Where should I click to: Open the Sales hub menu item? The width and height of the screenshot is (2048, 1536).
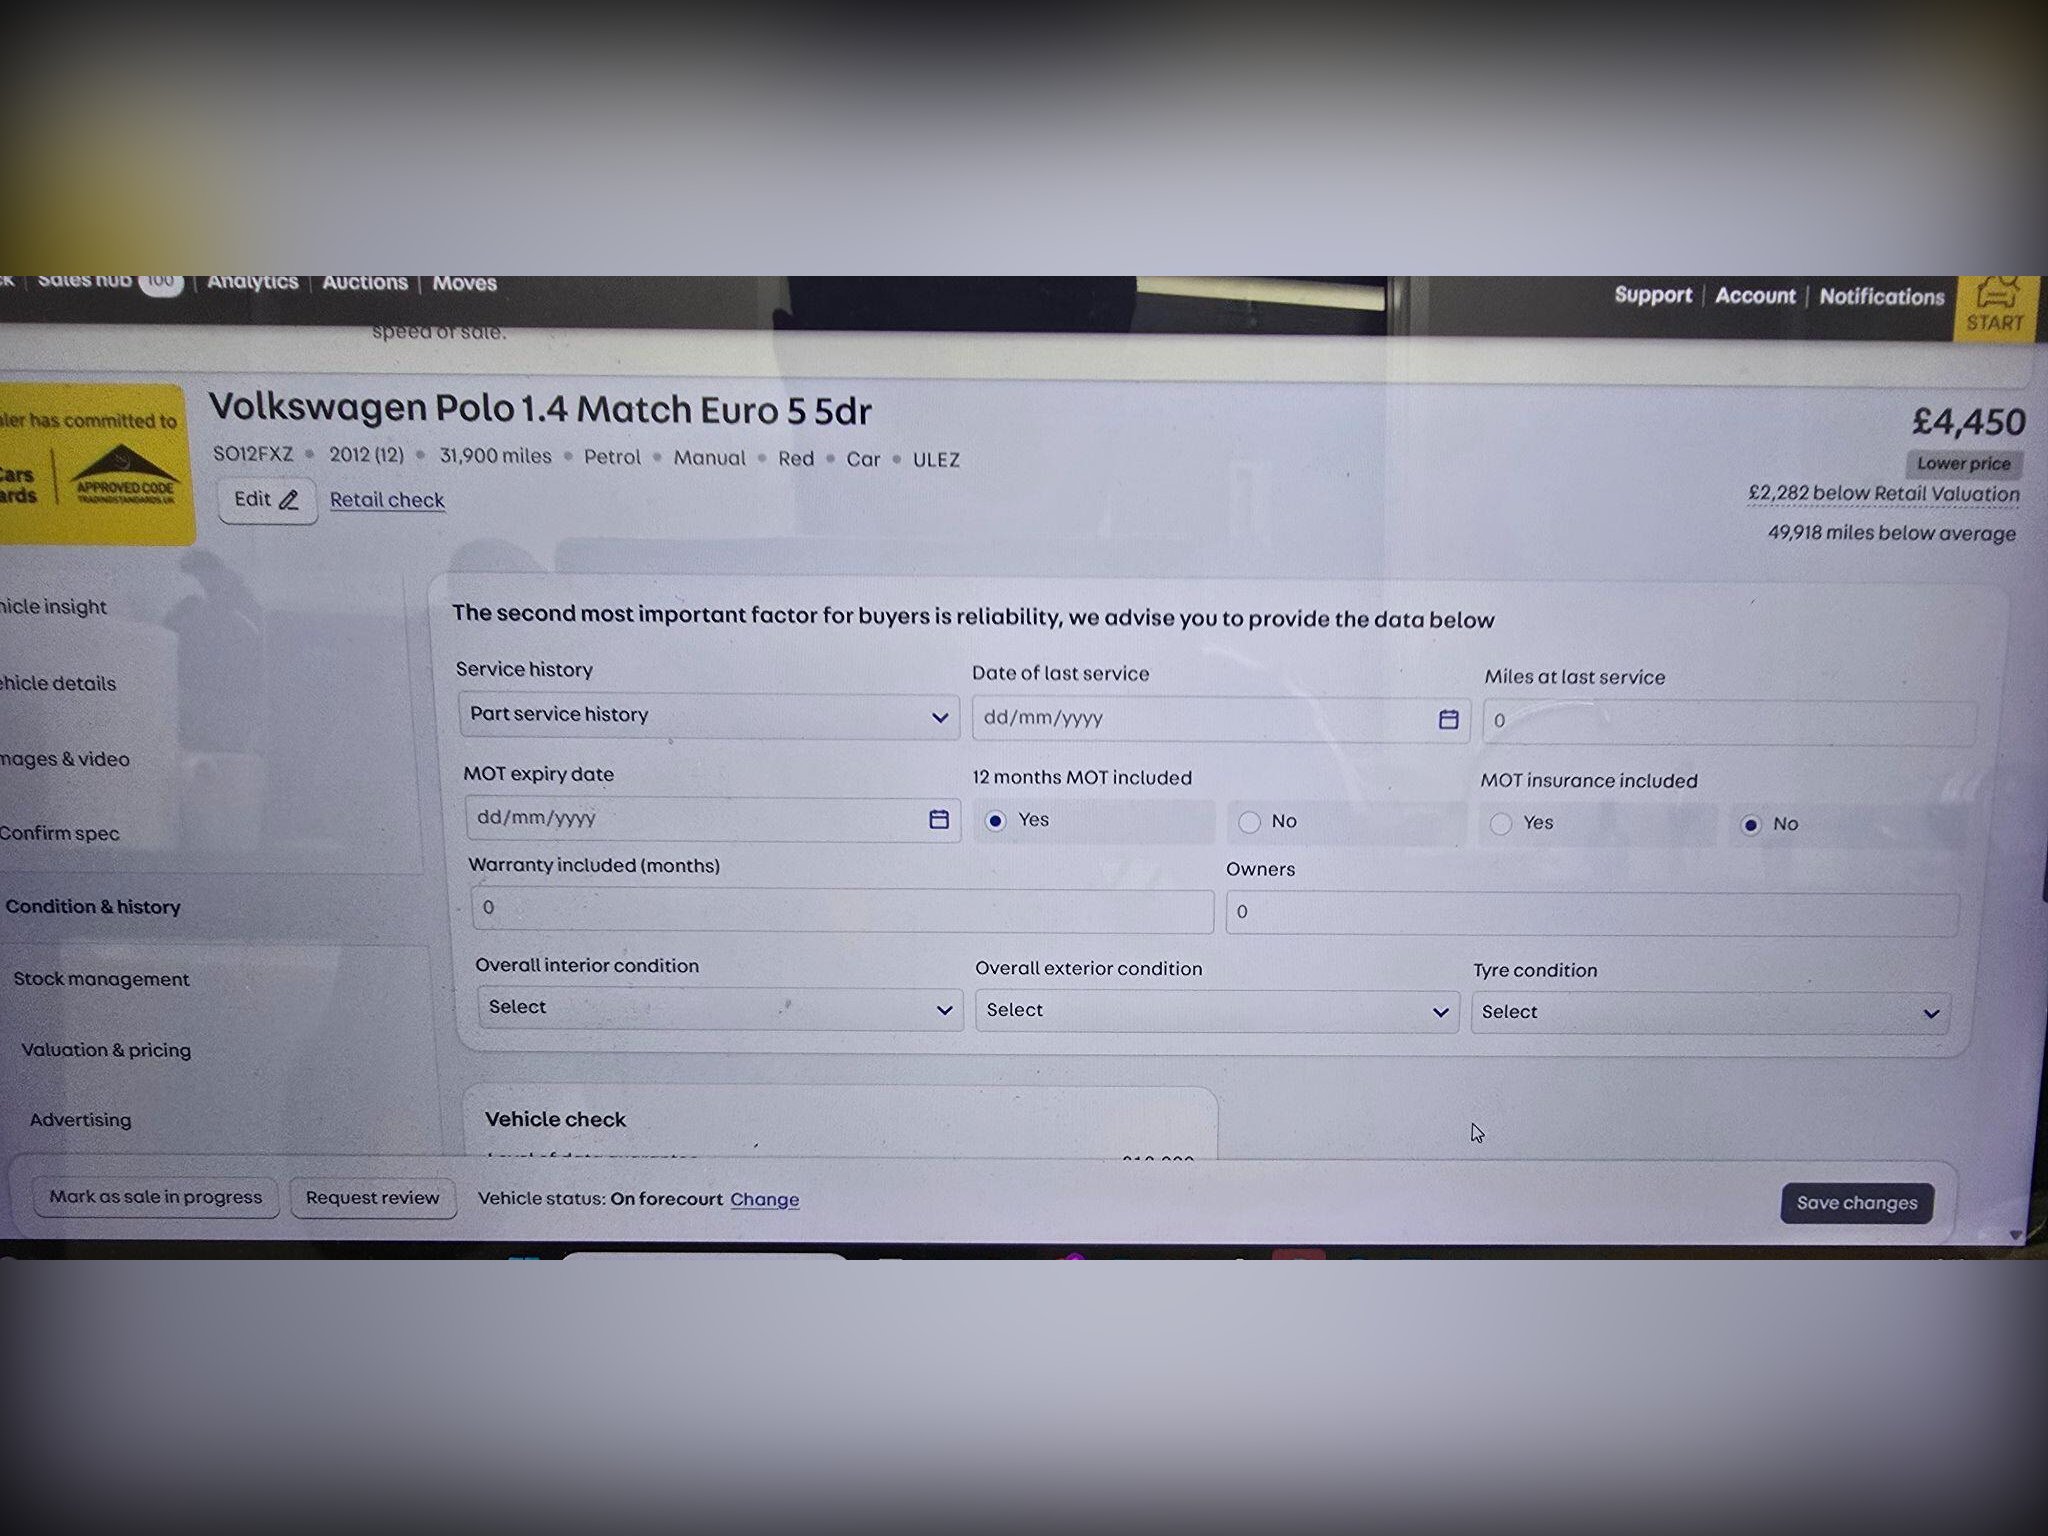coord(109,281)
